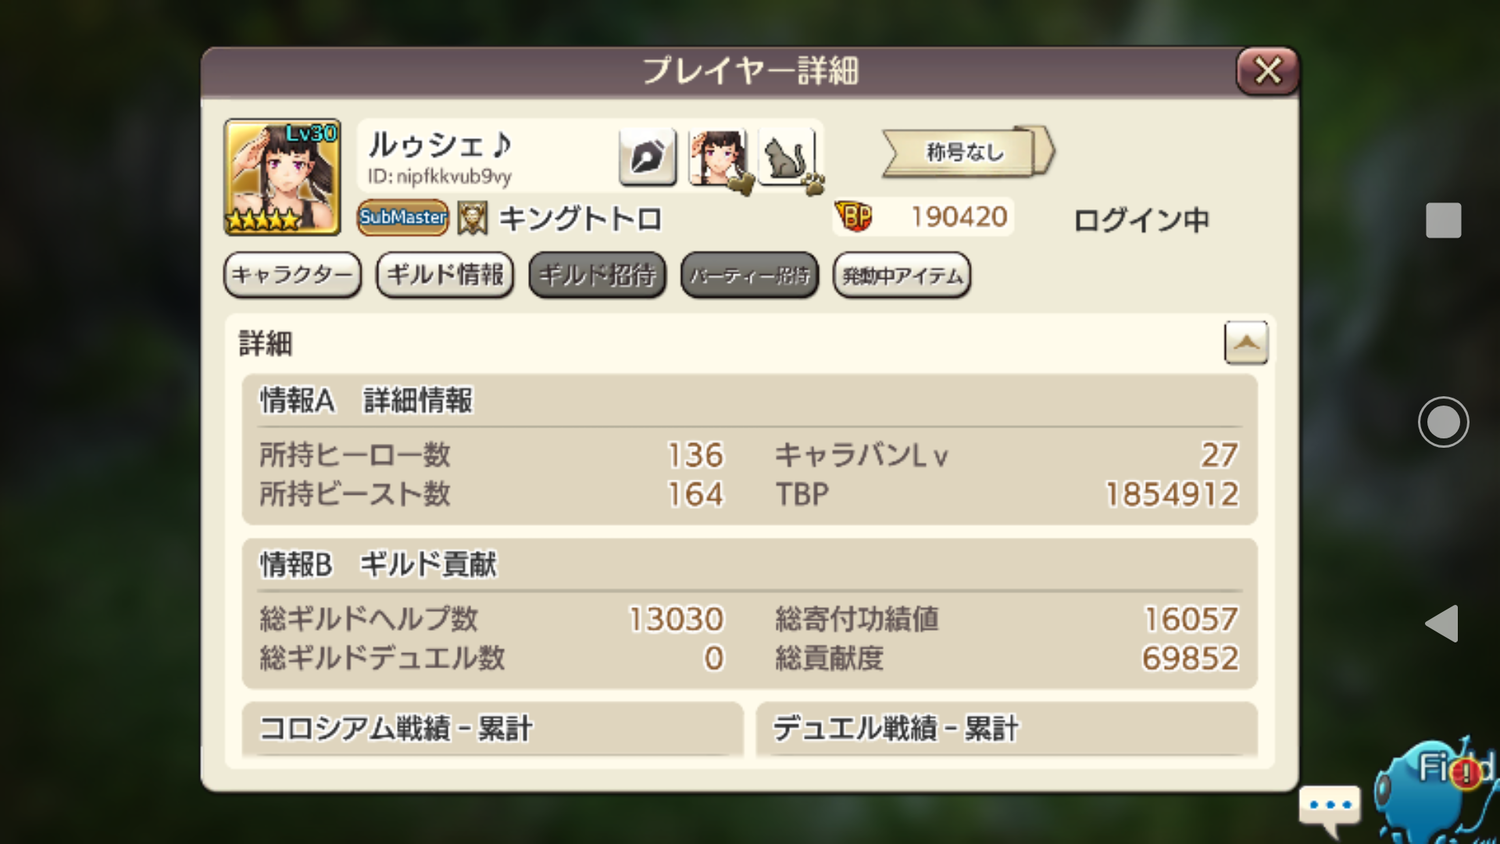
Task: Tap the SubMaster rank badge
Action: click(403, 217)
